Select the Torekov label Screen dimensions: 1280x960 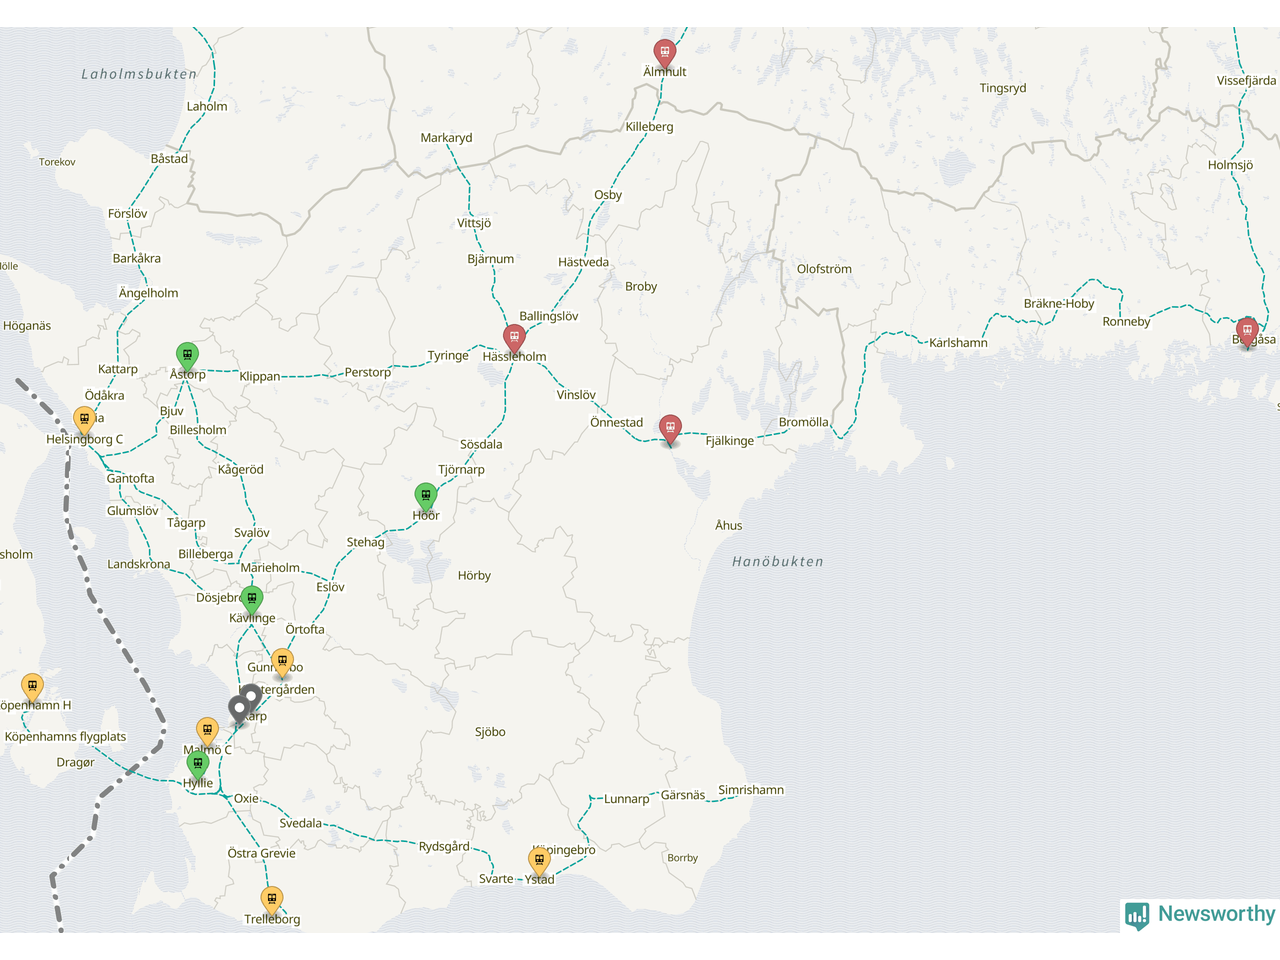point(57,162)
